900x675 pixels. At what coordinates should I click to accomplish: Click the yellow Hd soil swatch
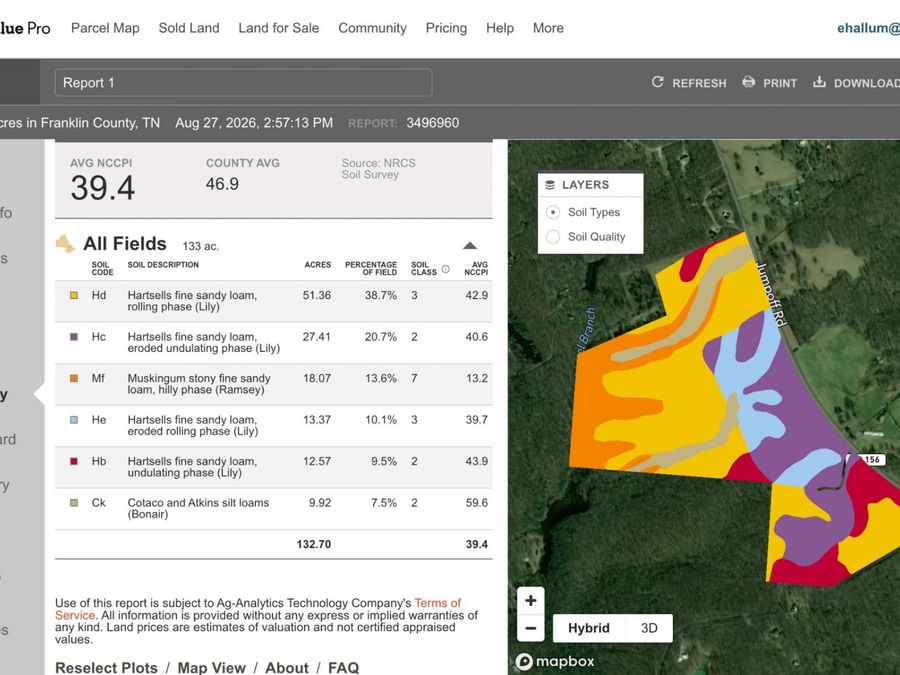[73, 295]
